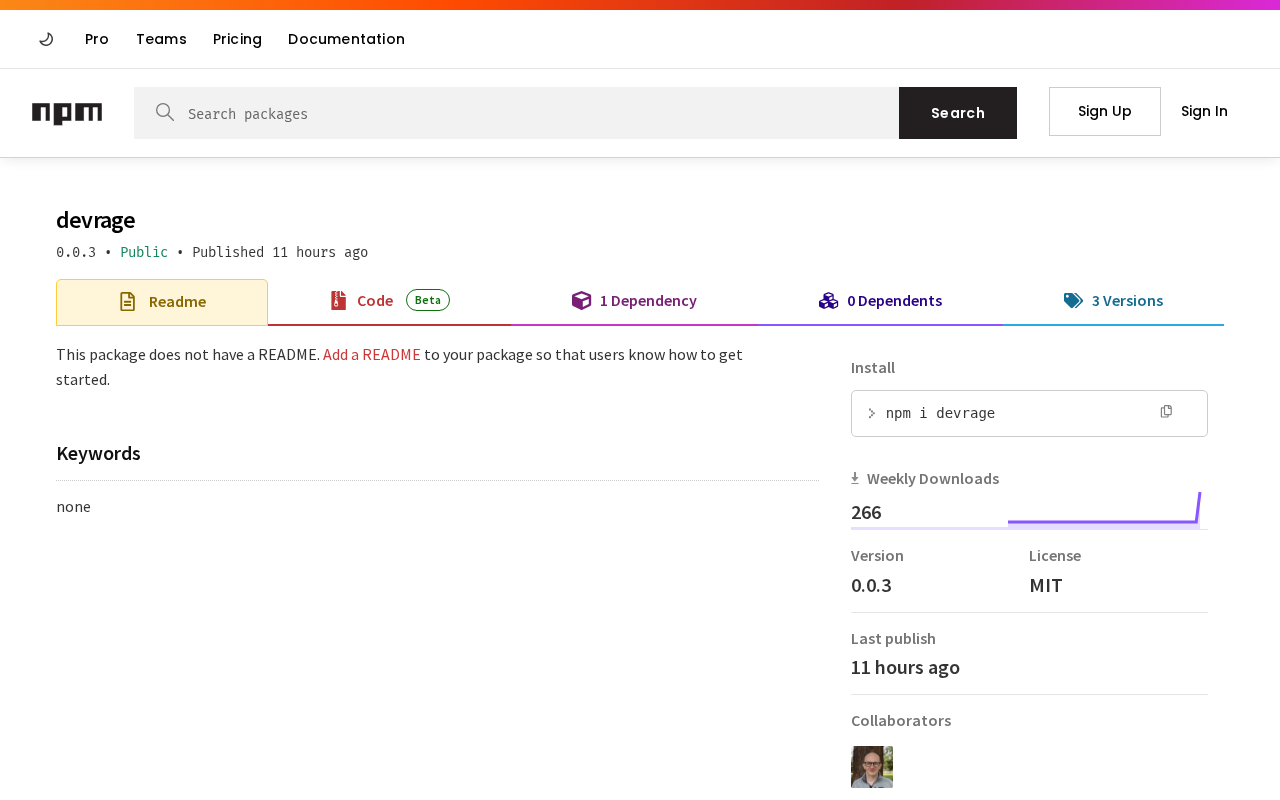Image resolution: width=1280 pixels, height=800 pixels.
Task: Click the 'Keywords' heading
Action: [98, 453]
